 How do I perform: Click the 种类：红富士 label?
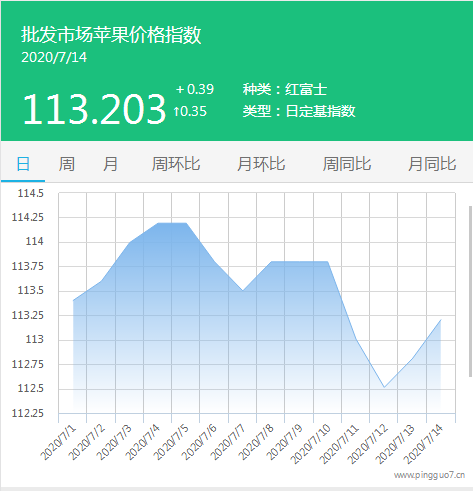click(285, 89)
